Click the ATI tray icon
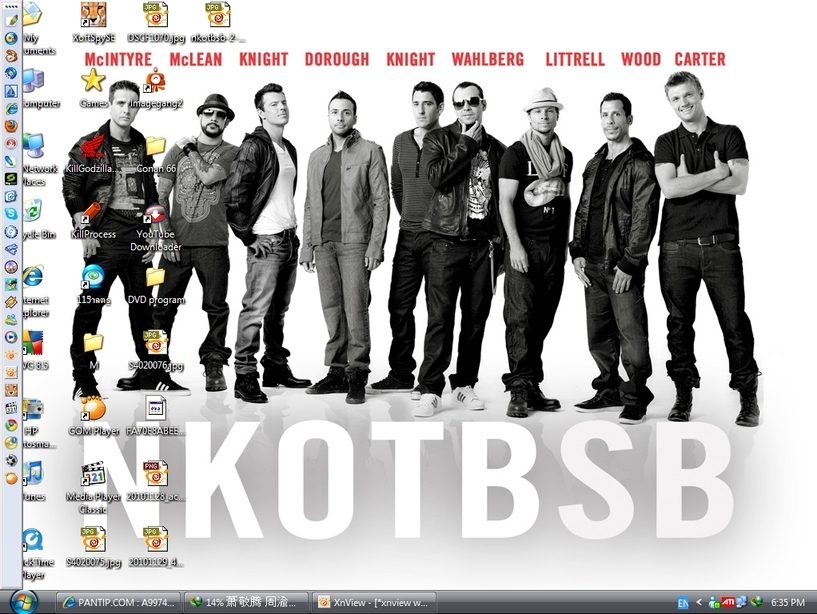 coord(728,602)
